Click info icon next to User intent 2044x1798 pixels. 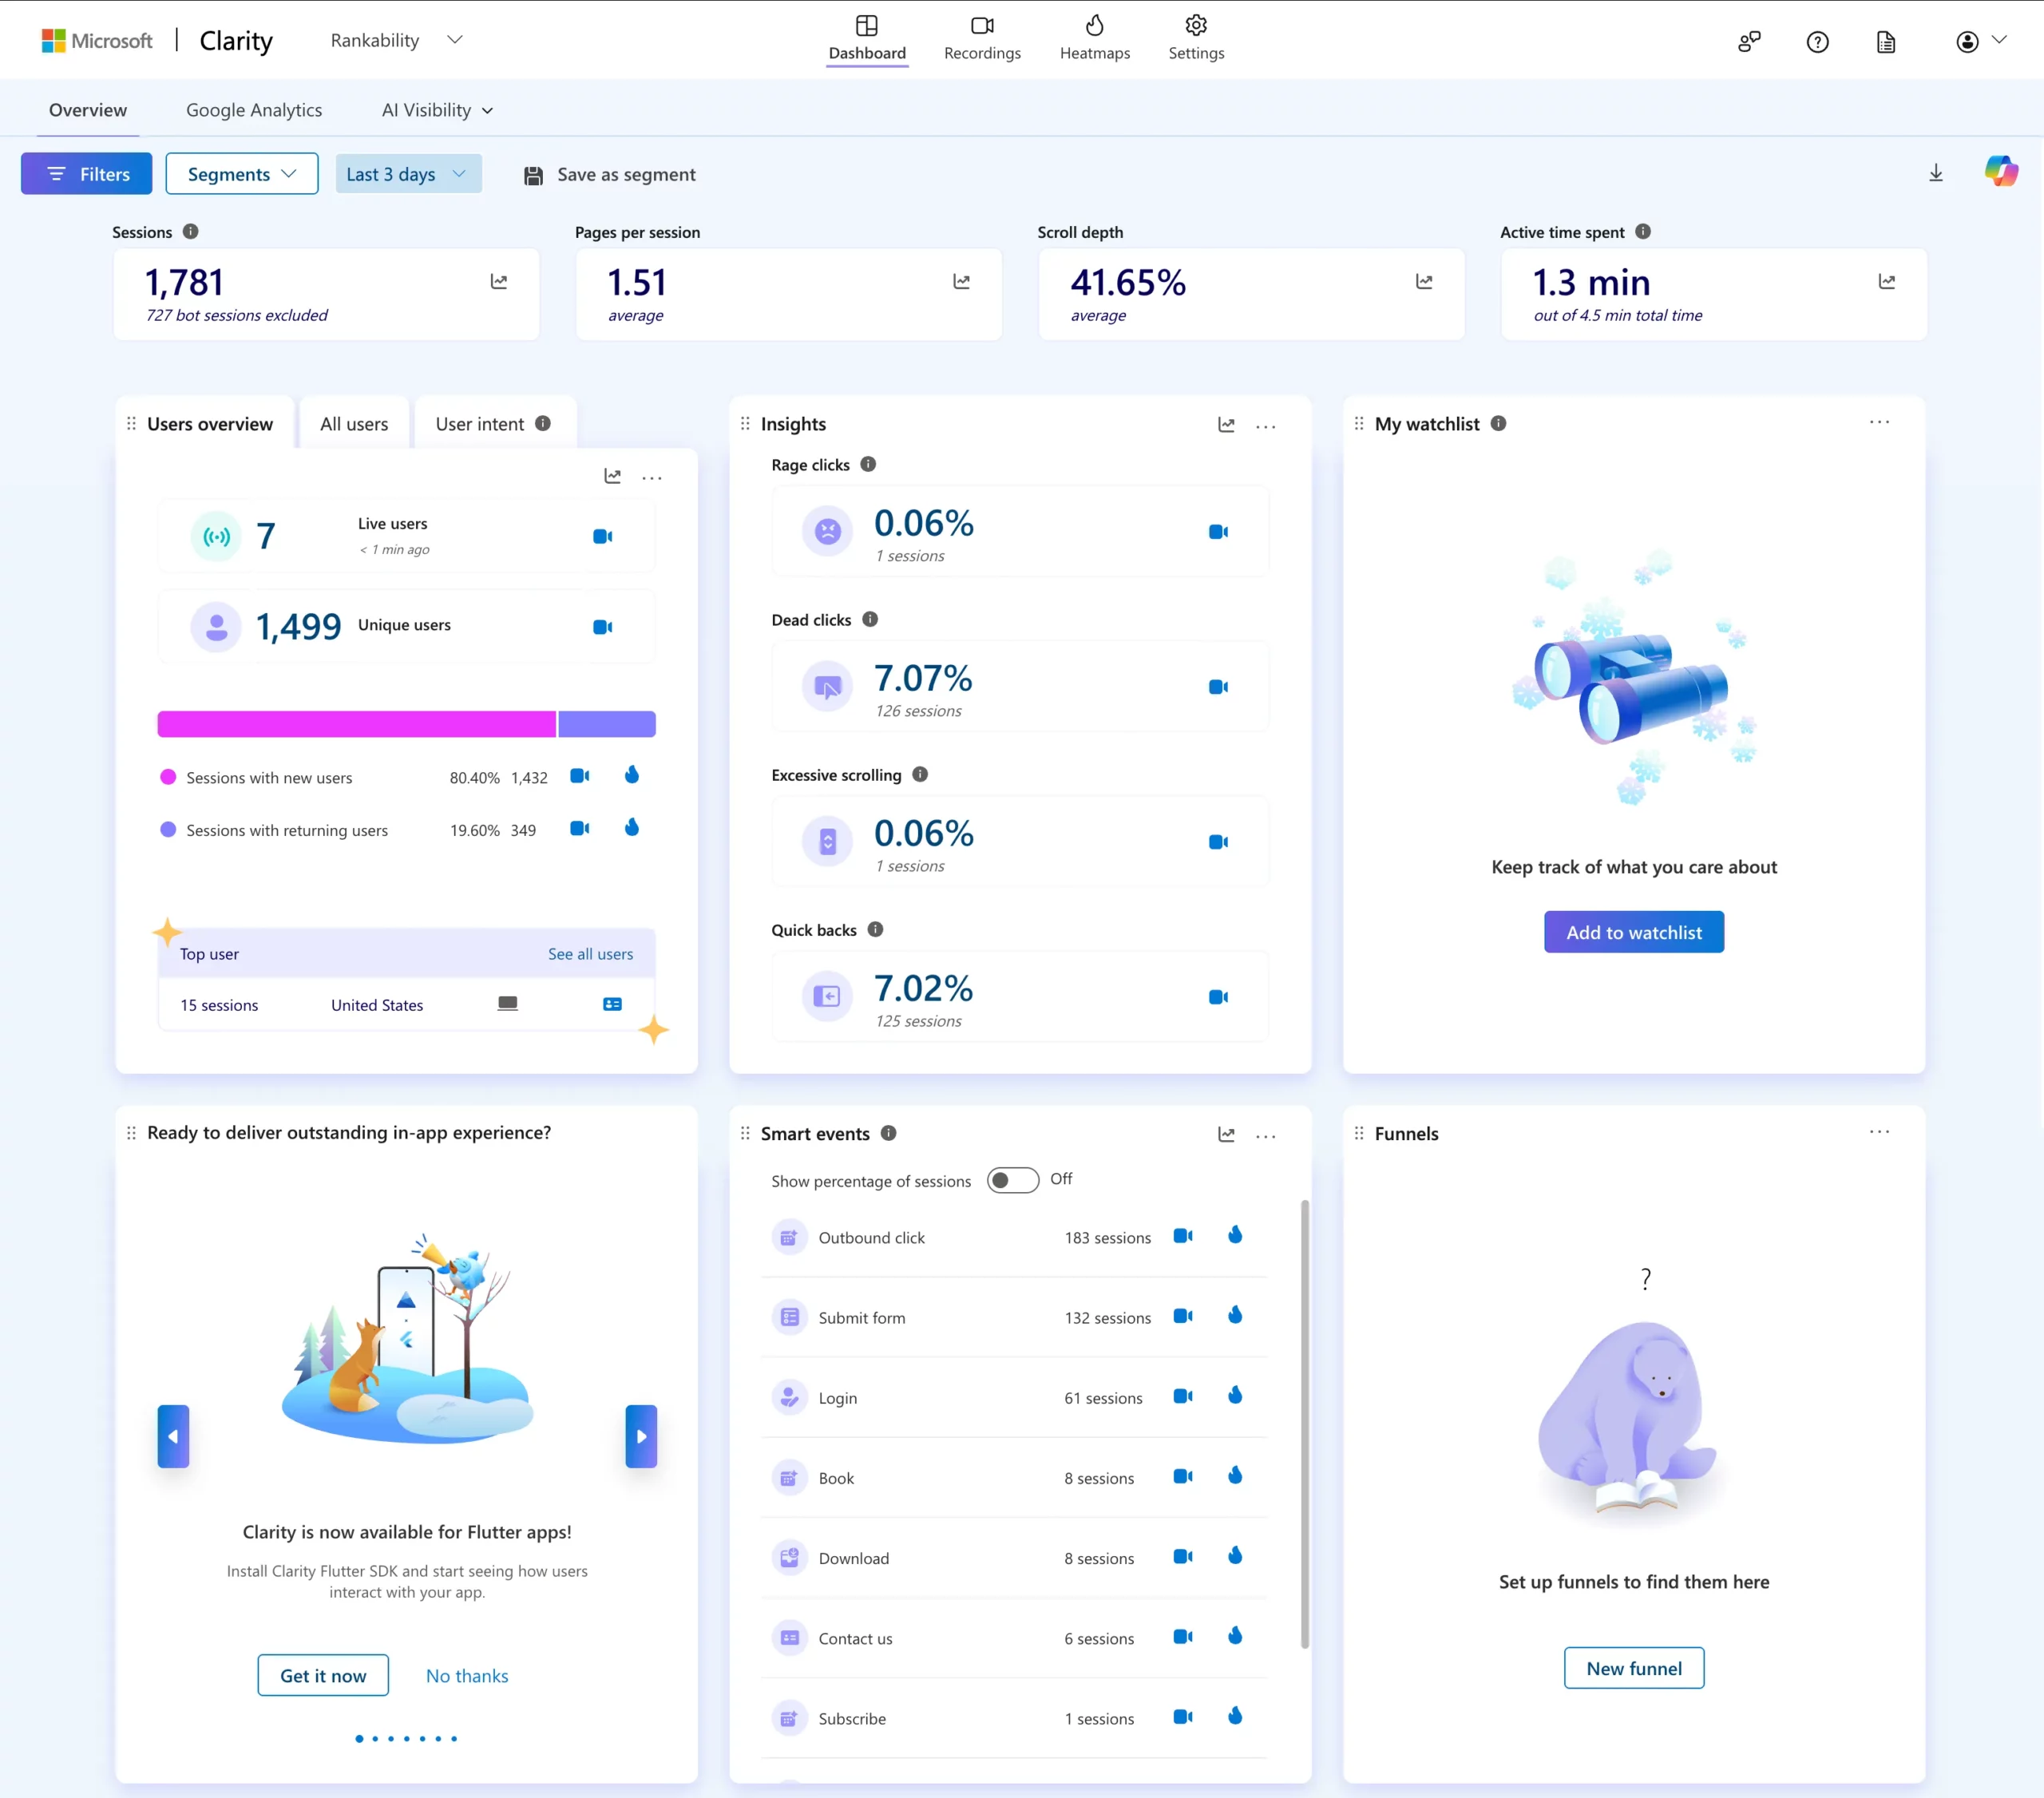[542, 423]
